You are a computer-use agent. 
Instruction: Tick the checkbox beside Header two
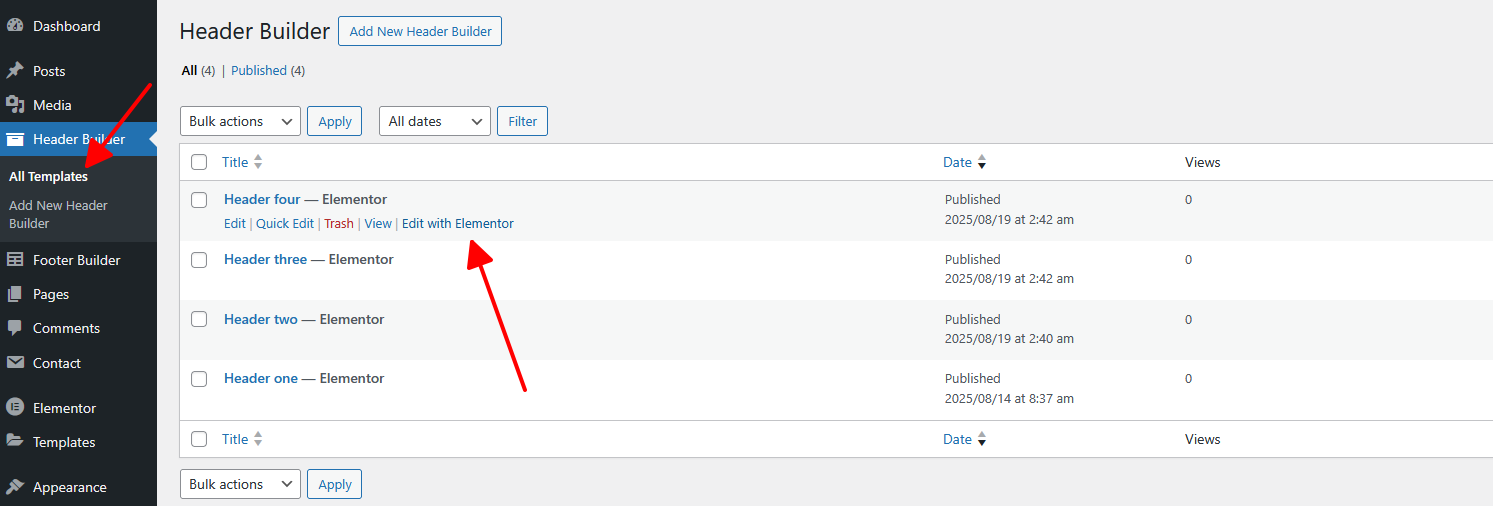click(199, 319)
